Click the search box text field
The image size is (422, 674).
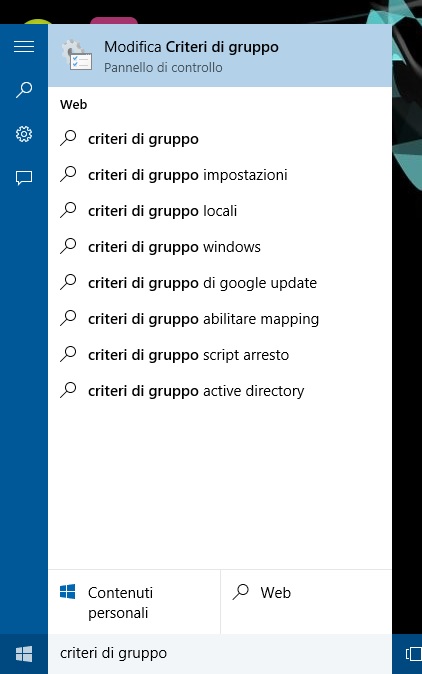(x=220, y=654)
